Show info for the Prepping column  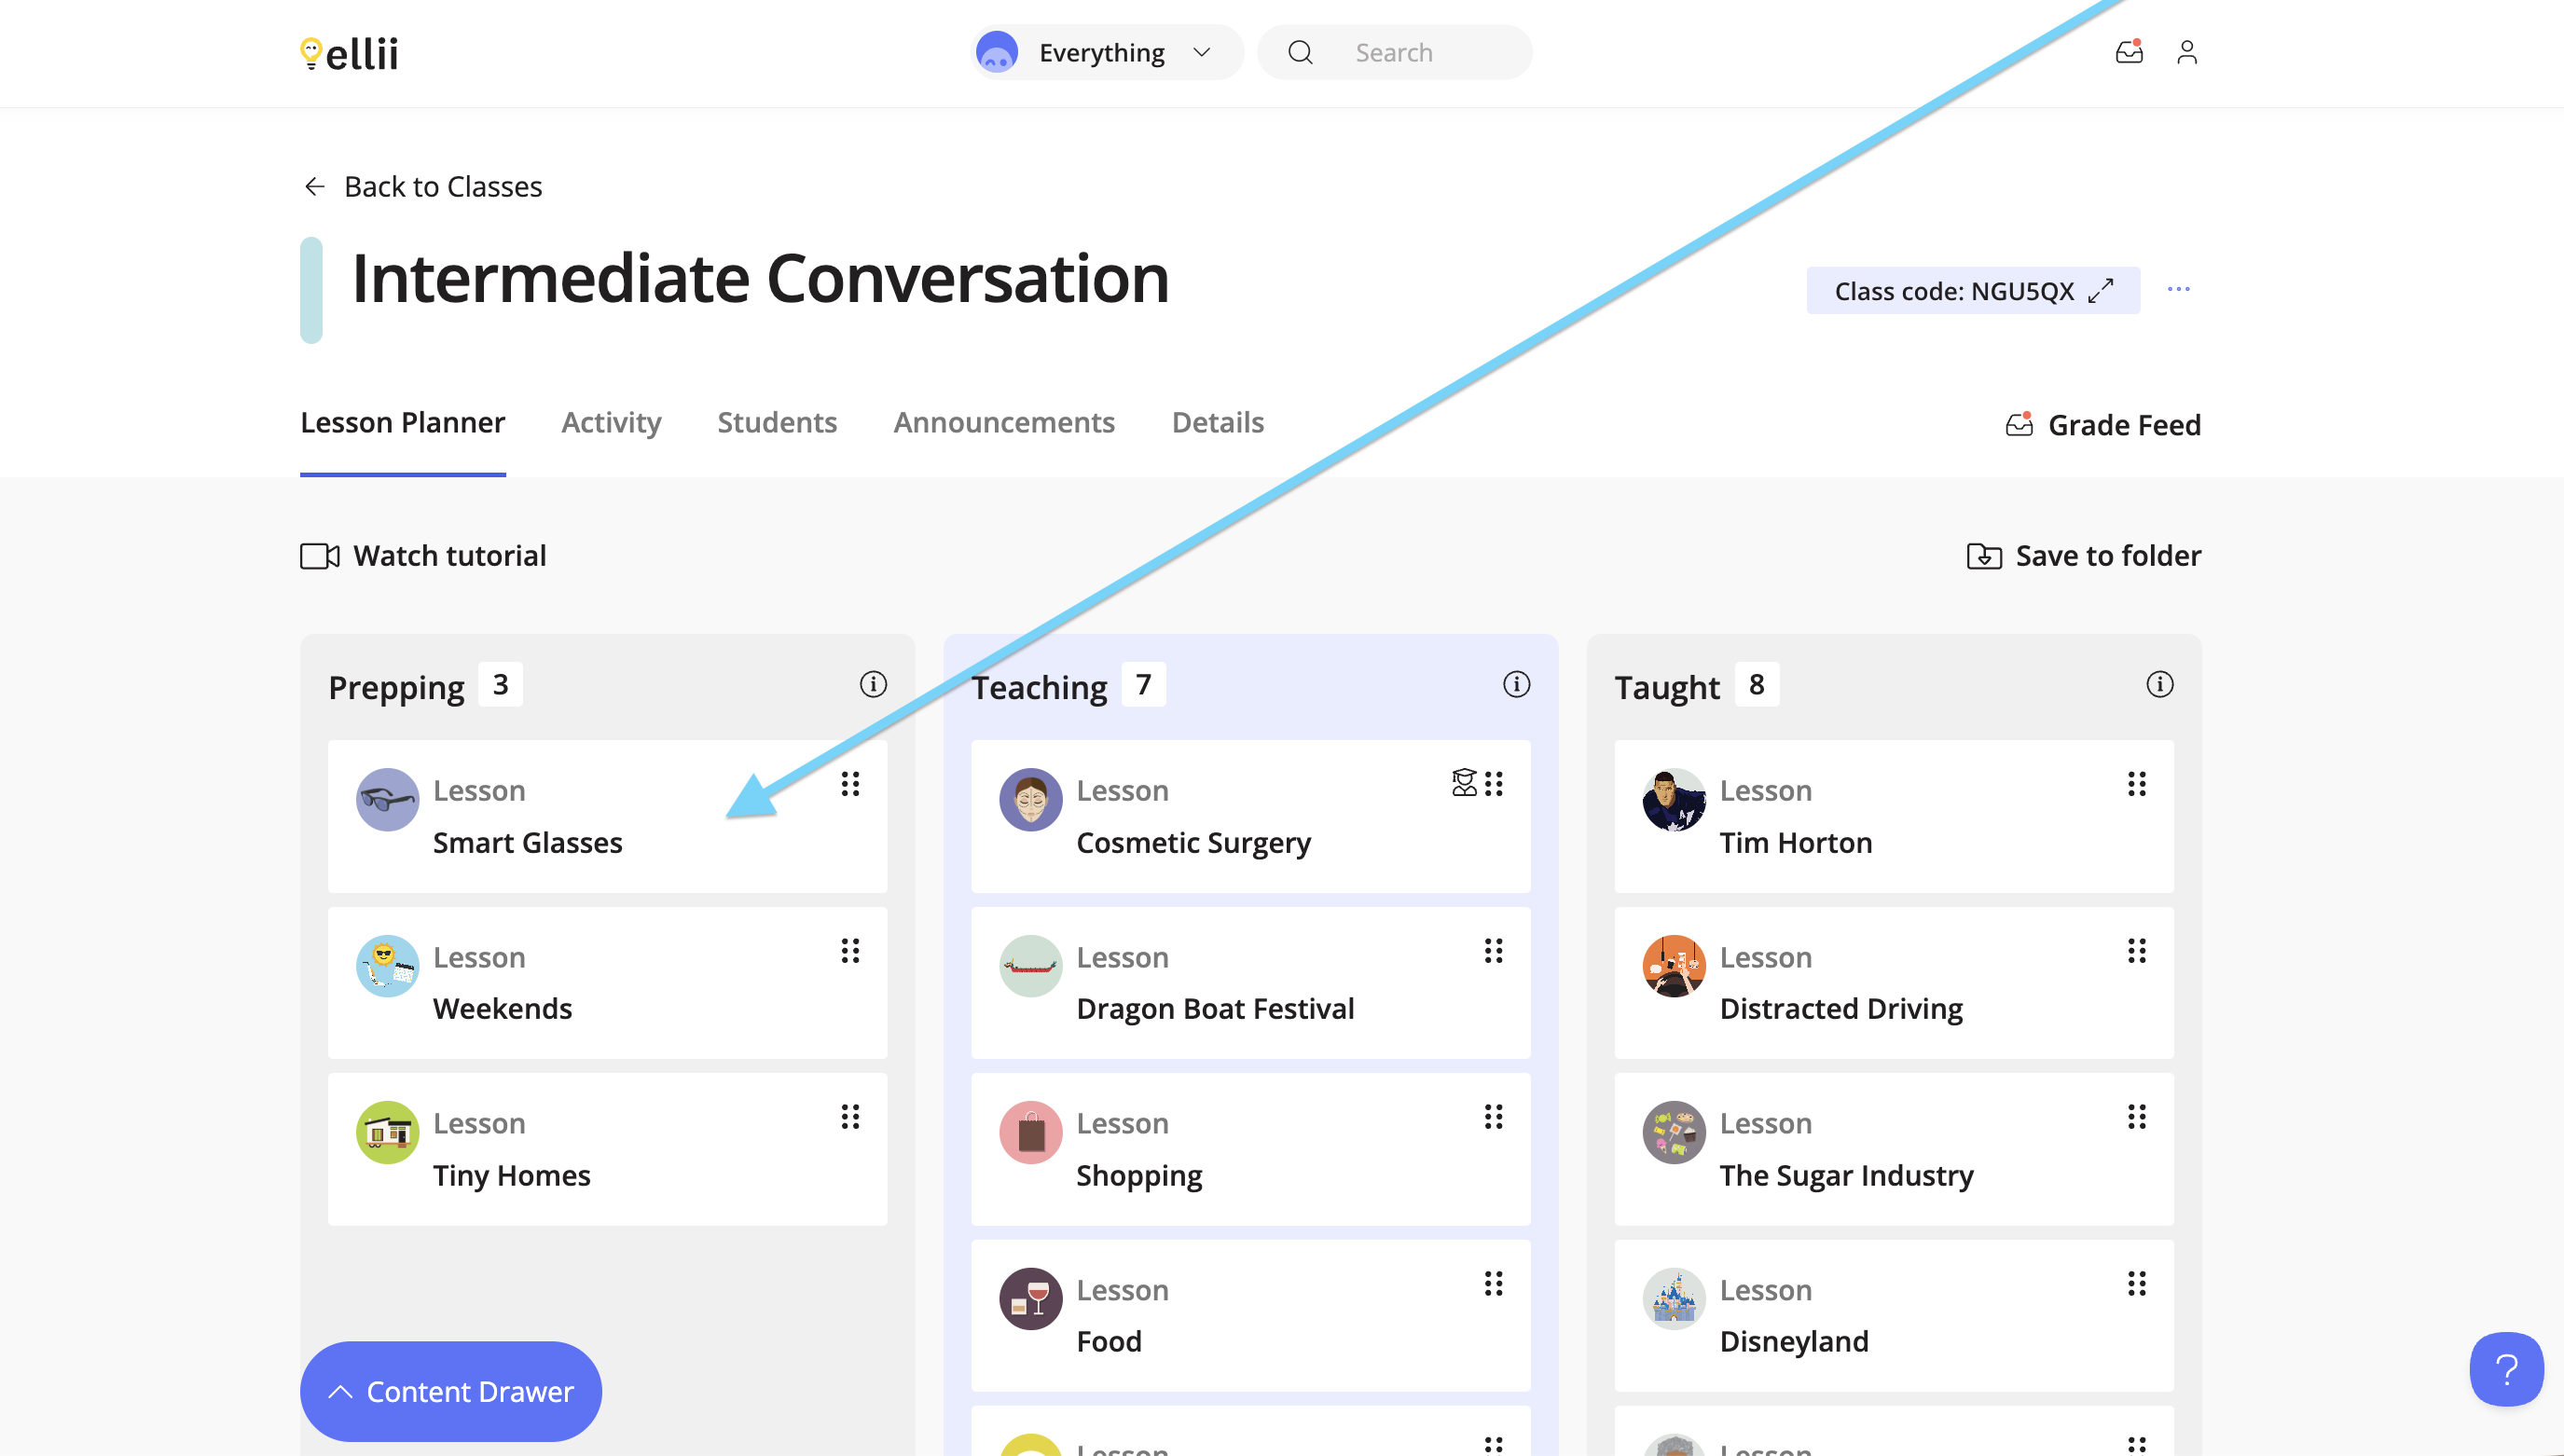[x=873, y=684]
